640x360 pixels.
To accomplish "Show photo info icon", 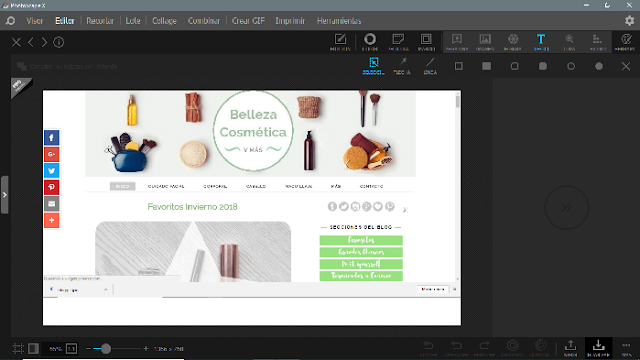I will click(58, 42).
